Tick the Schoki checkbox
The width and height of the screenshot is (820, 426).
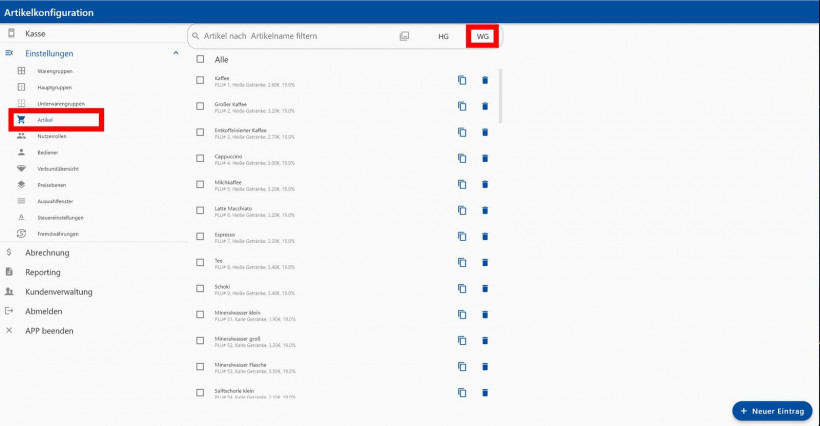click(200, 289)
